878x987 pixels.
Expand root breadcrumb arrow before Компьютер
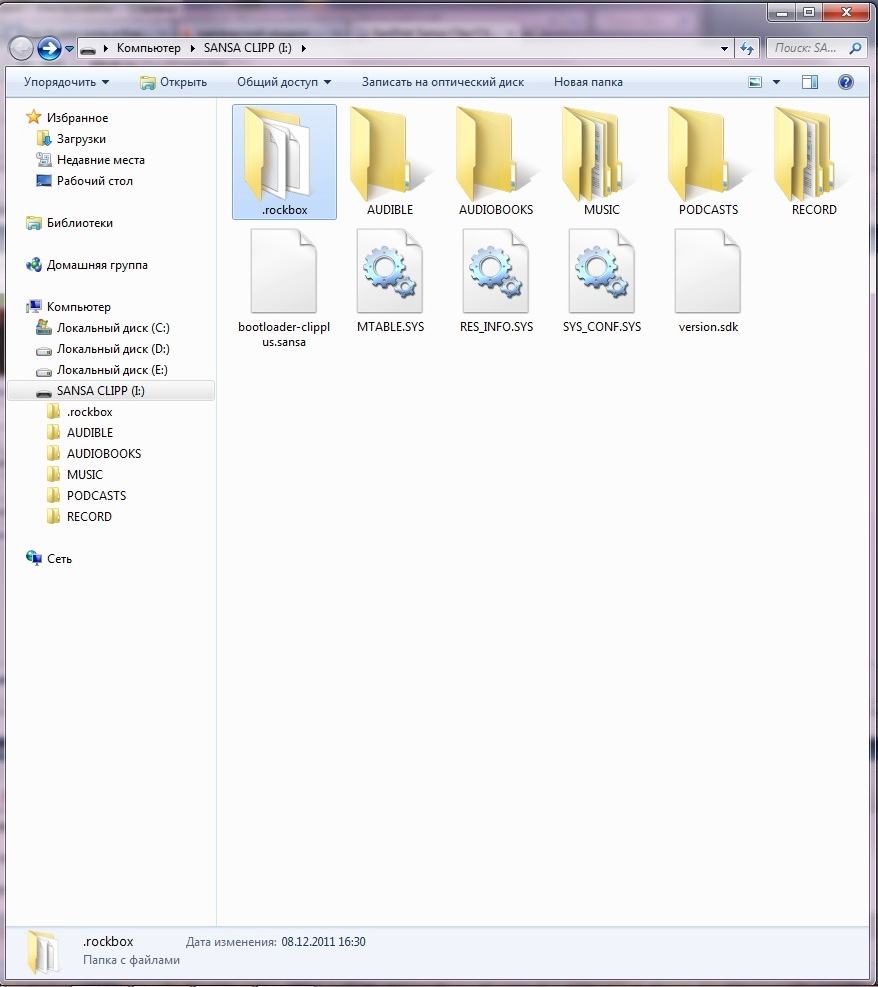point(105,48)
